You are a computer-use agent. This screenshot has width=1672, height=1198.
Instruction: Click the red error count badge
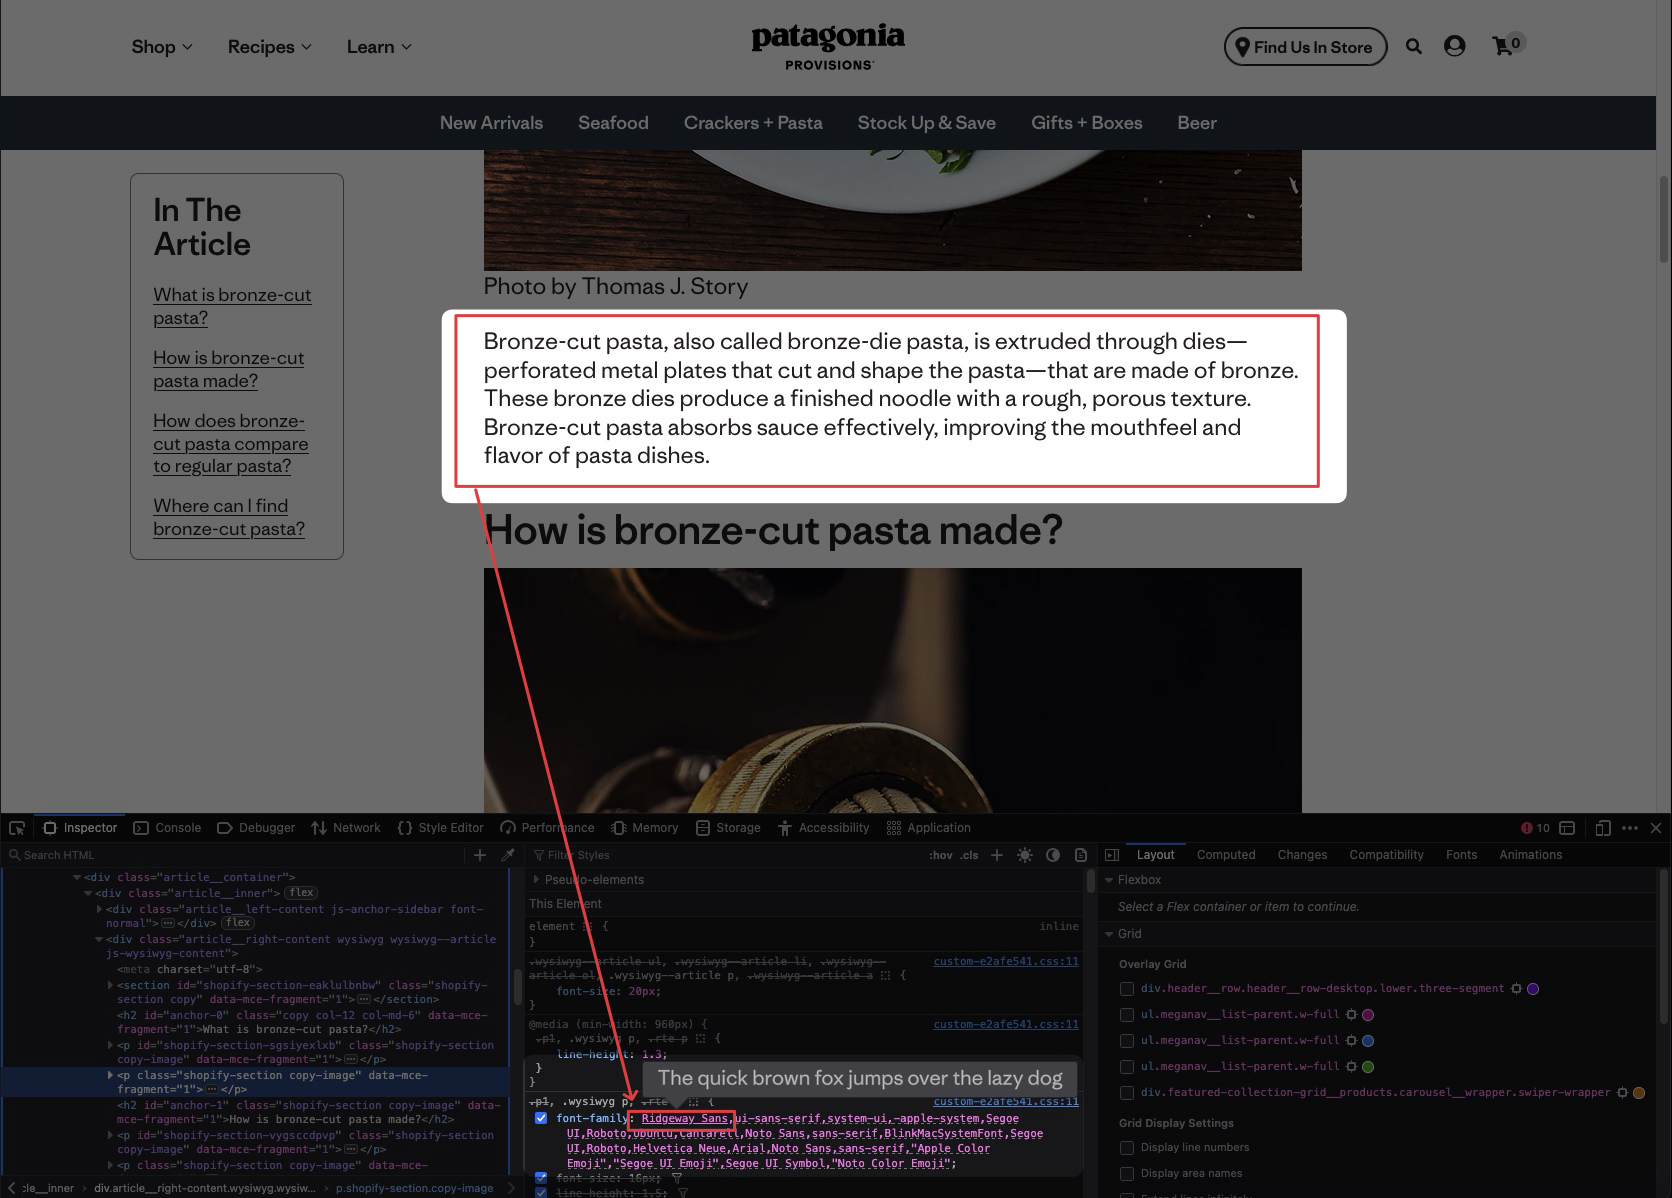(x=1535, y=828)
